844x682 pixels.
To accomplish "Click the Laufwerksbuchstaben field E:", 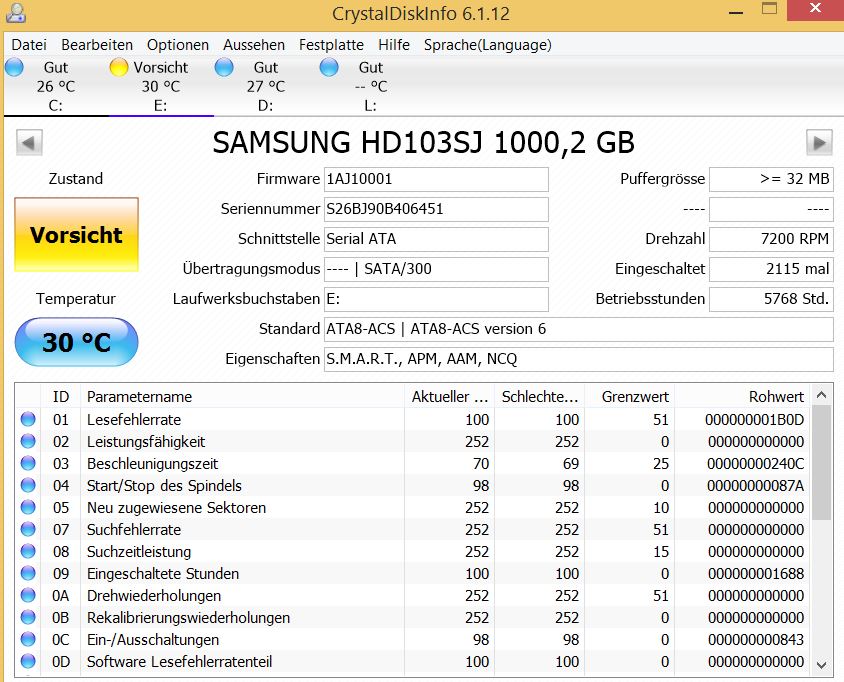I will pos(436,299).
